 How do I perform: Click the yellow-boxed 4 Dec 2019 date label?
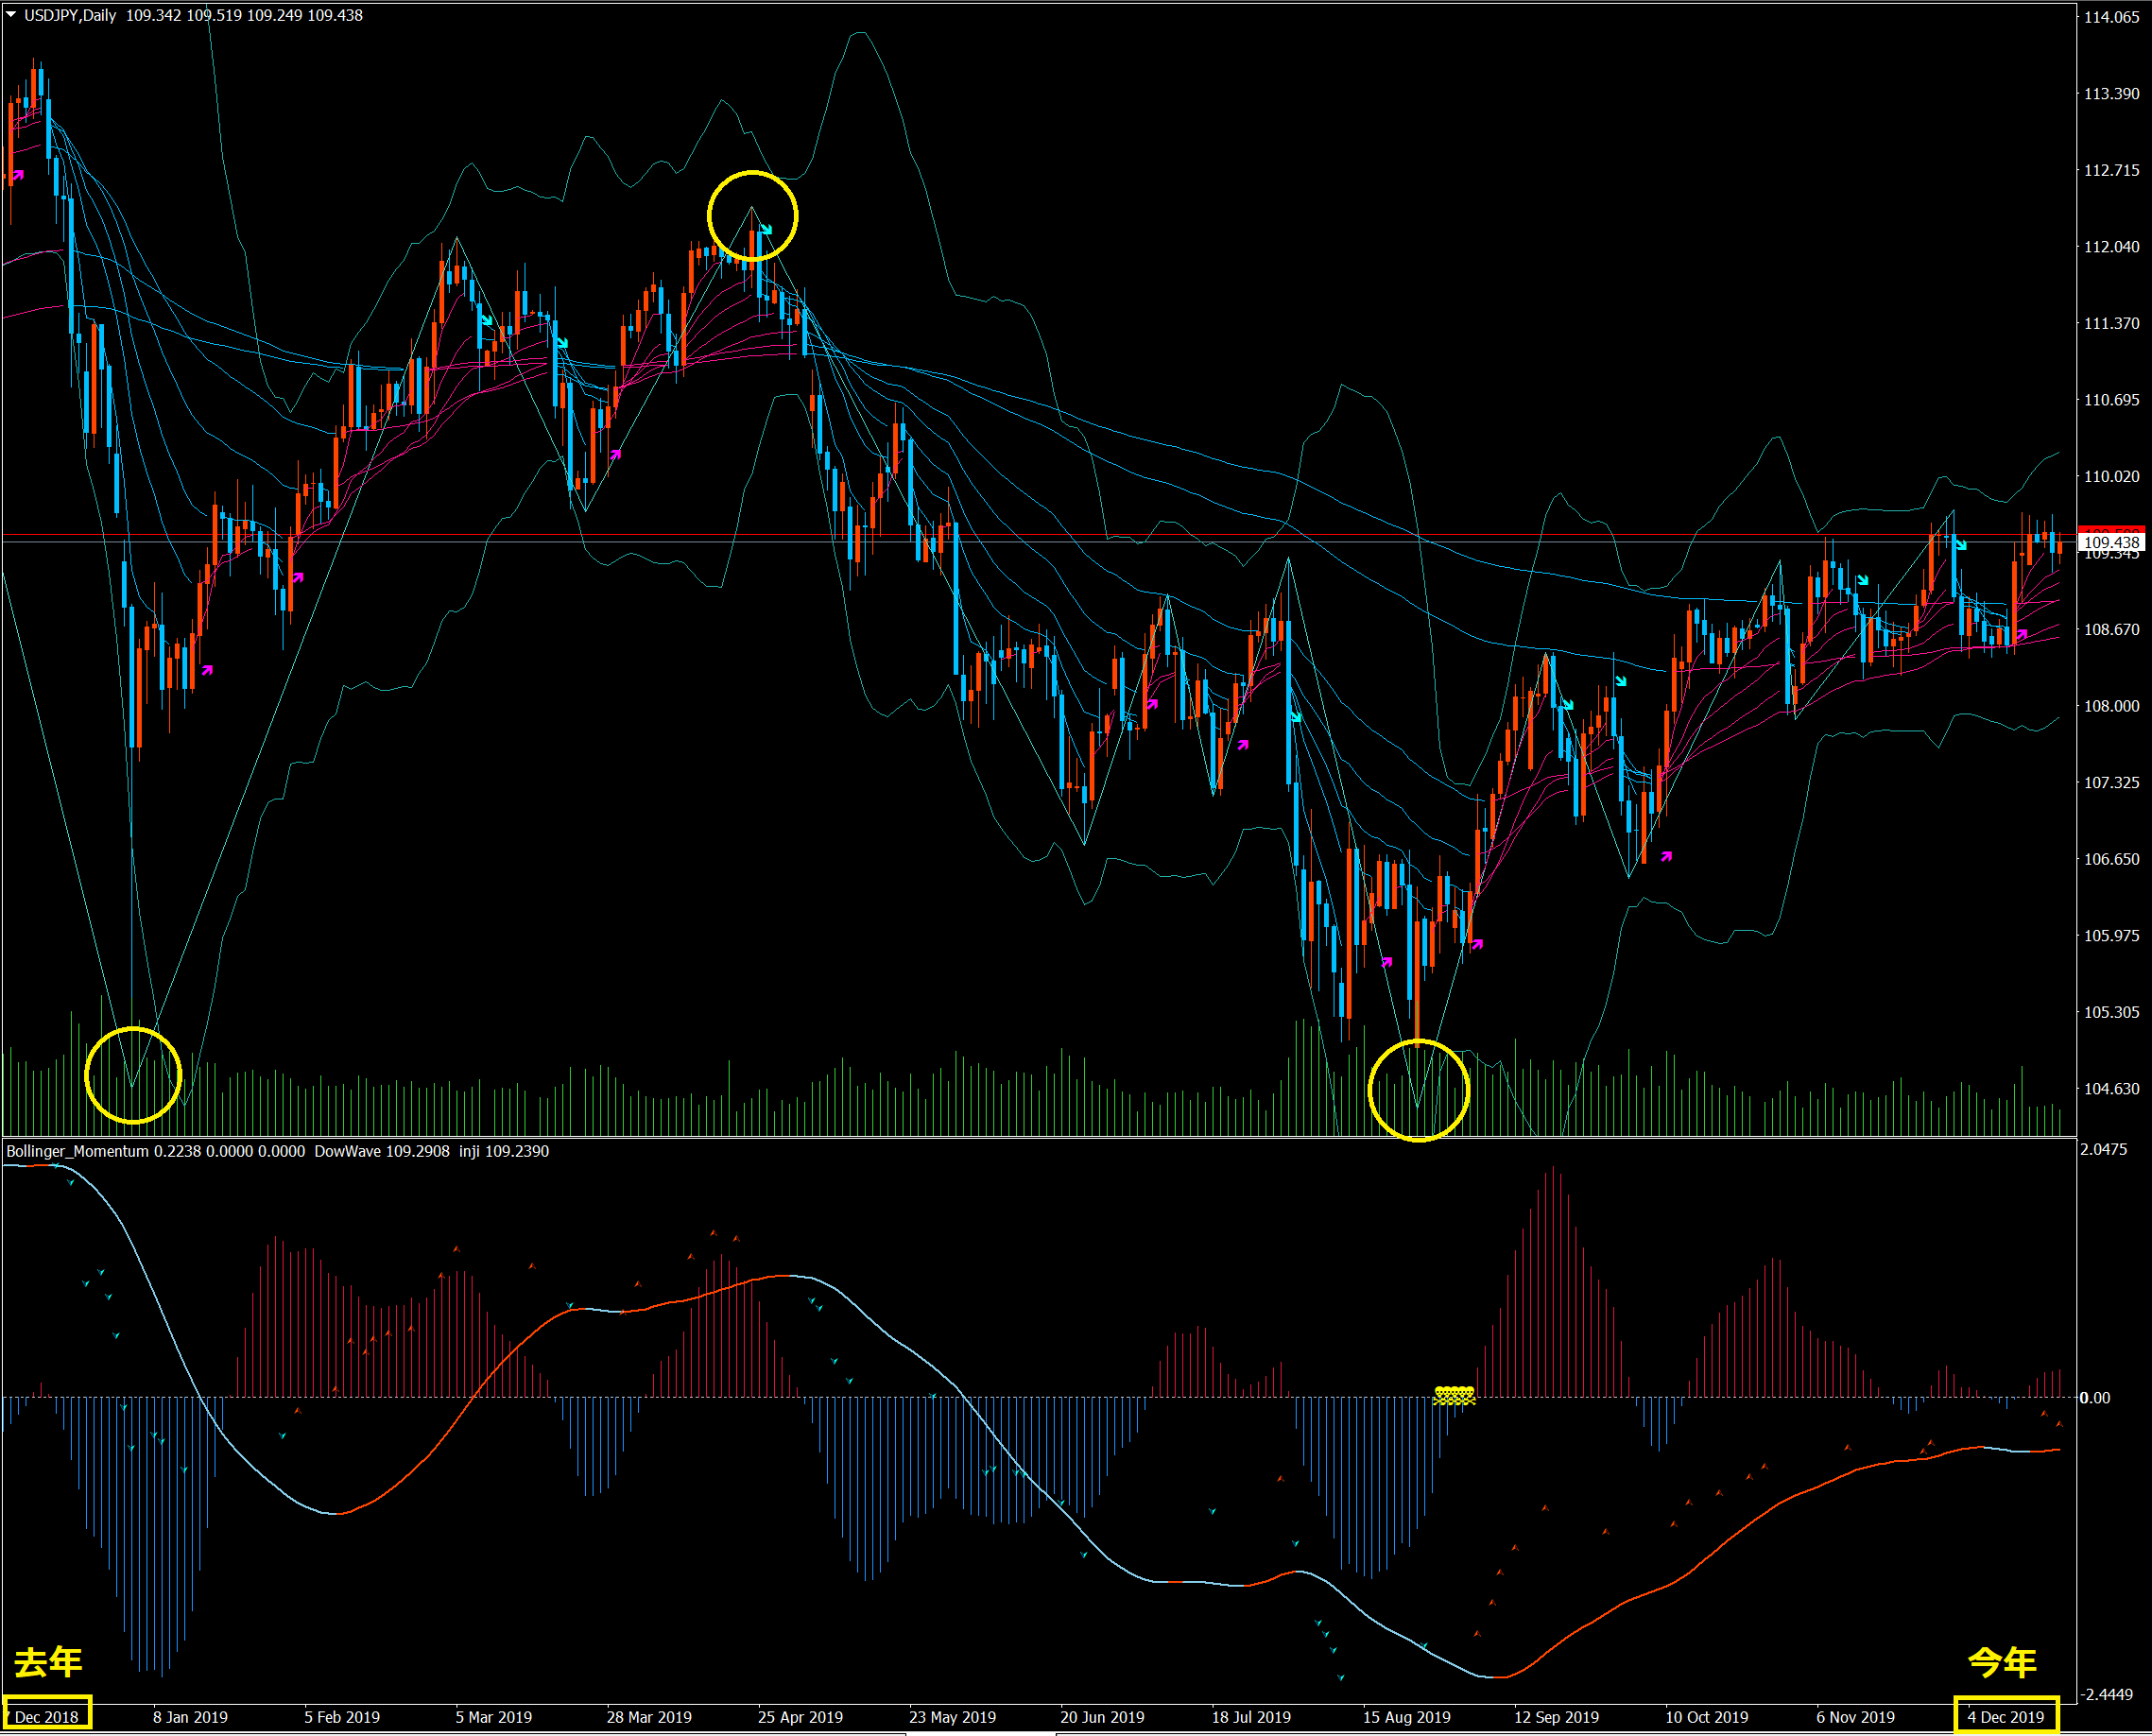[2005, 1717]
